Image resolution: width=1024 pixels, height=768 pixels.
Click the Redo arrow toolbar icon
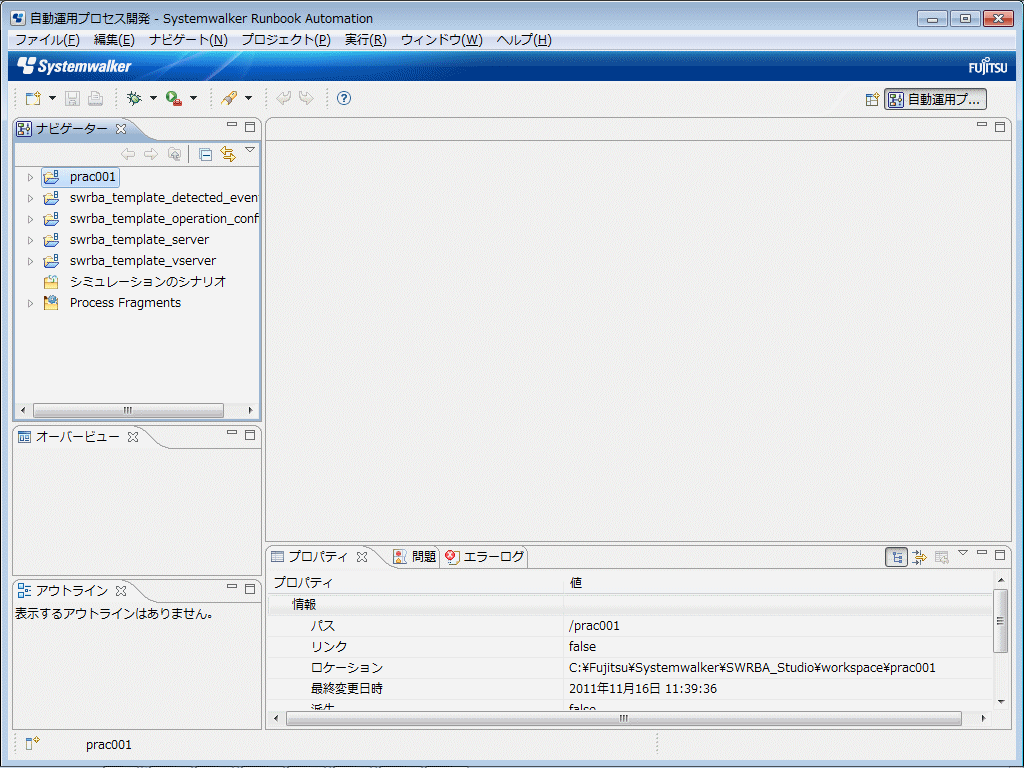point(306,99)
